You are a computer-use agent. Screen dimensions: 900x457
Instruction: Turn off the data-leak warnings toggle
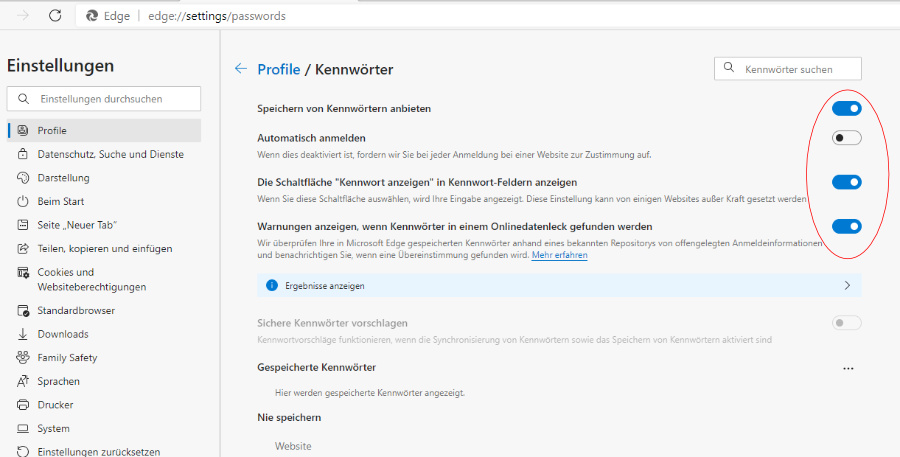[846, 226]
